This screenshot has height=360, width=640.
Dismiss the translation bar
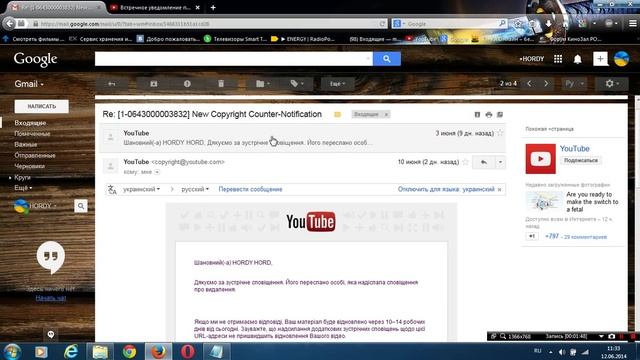(500, 189)
